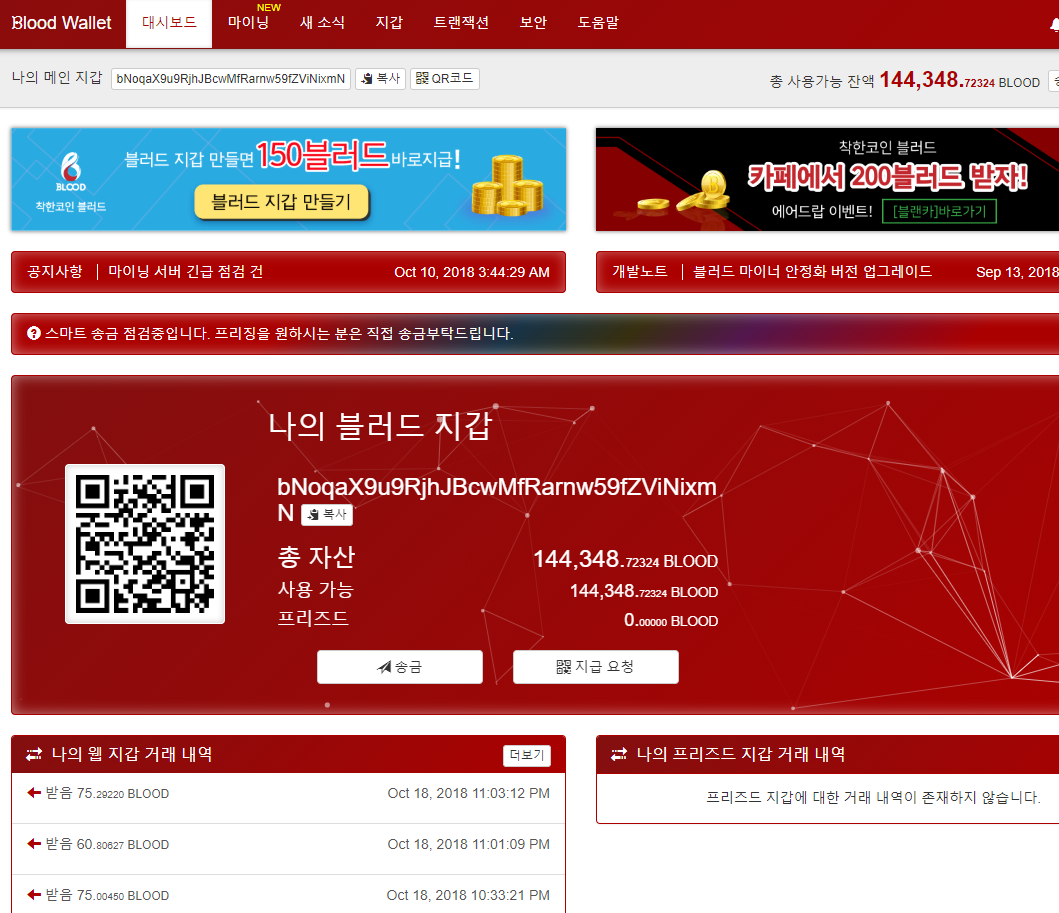Open the Blood Wallet logo home link

(x=61, y=23)
